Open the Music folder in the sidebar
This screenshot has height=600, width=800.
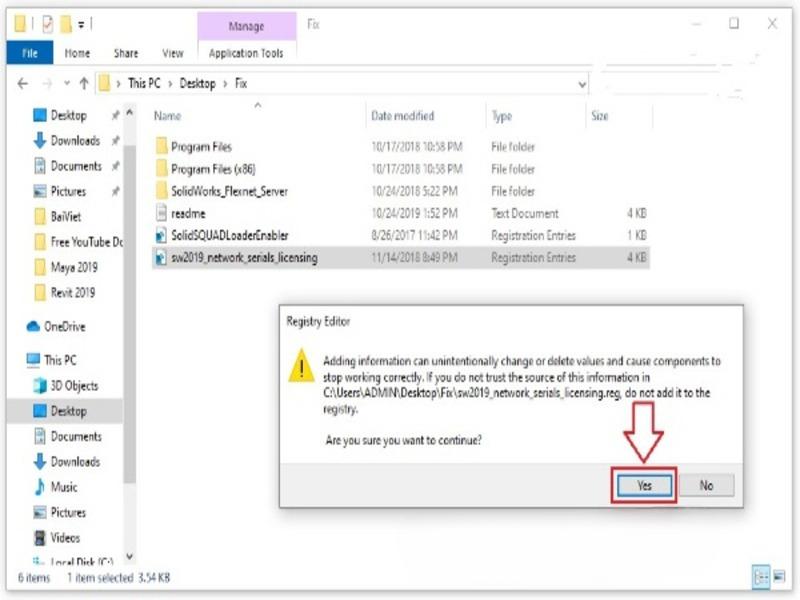coord(64,487)
